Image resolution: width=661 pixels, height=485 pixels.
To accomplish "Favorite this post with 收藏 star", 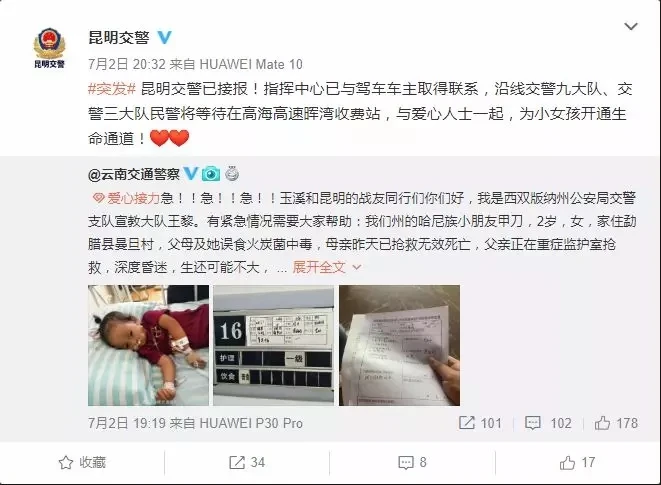I will click(x=82, y=463).
